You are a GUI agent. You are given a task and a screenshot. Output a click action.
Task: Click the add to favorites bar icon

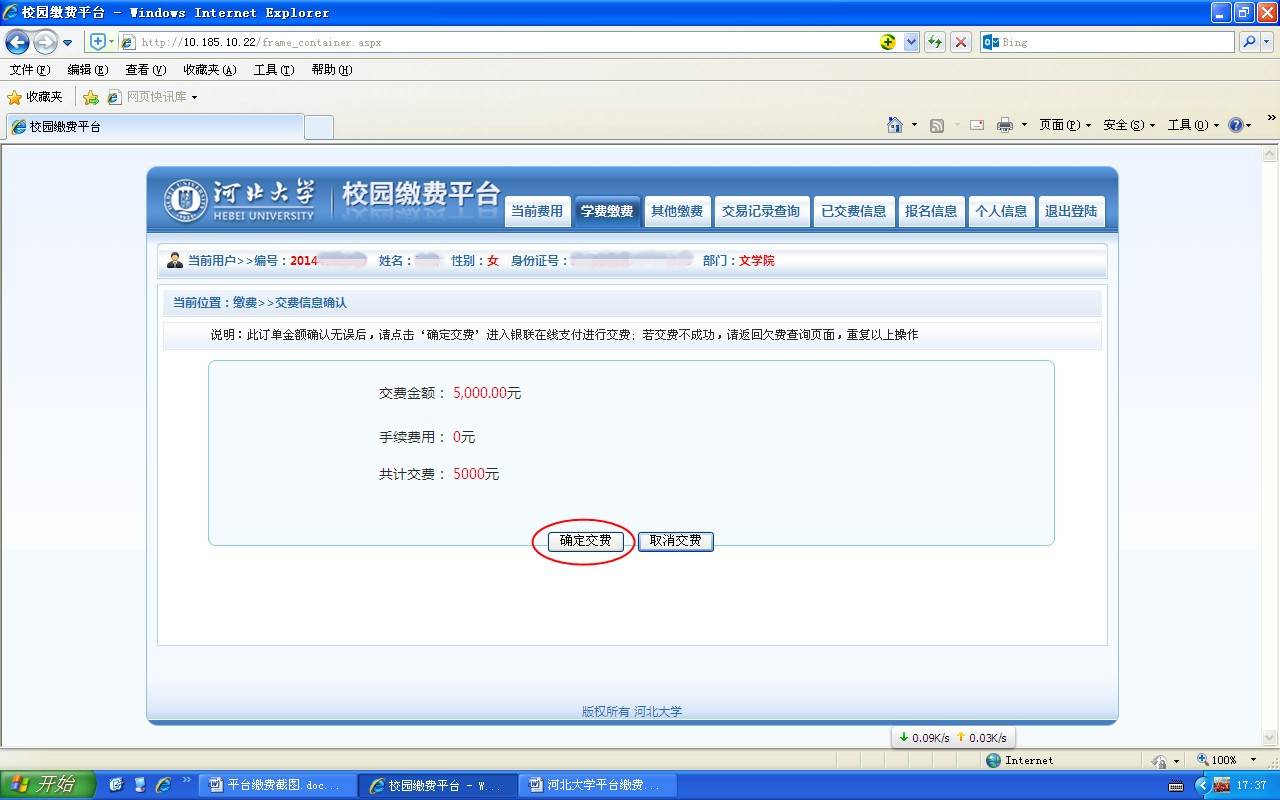(x=91, y=97)
